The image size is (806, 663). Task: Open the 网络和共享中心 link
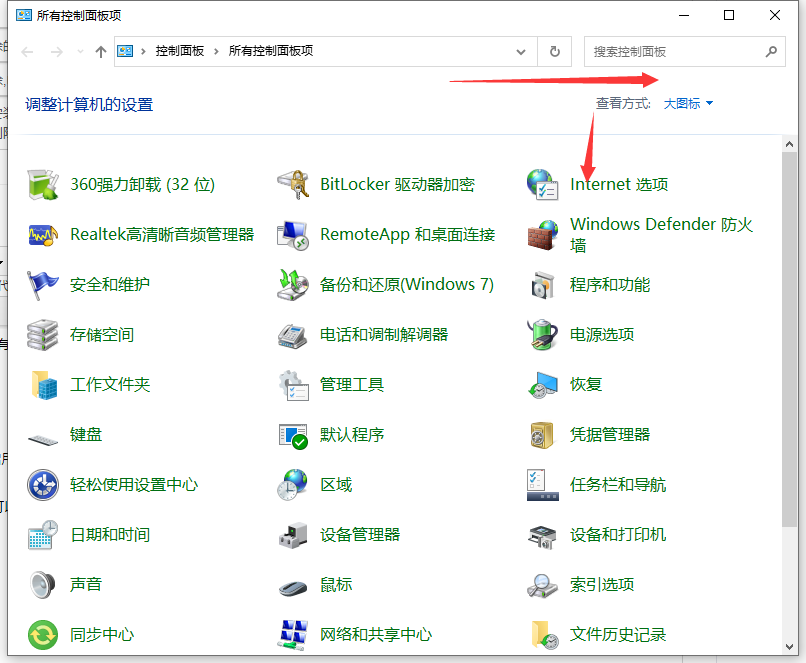coord(376,635)
